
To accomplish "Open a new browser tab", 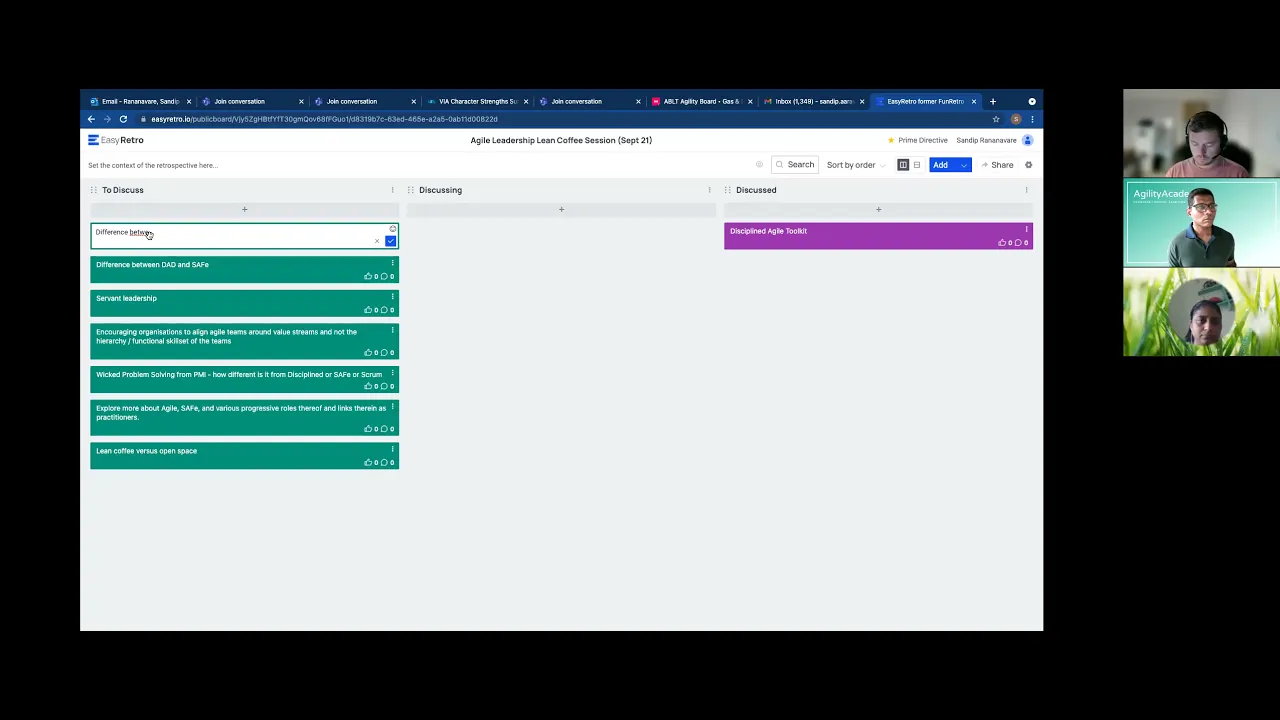I will pos(993,101).
